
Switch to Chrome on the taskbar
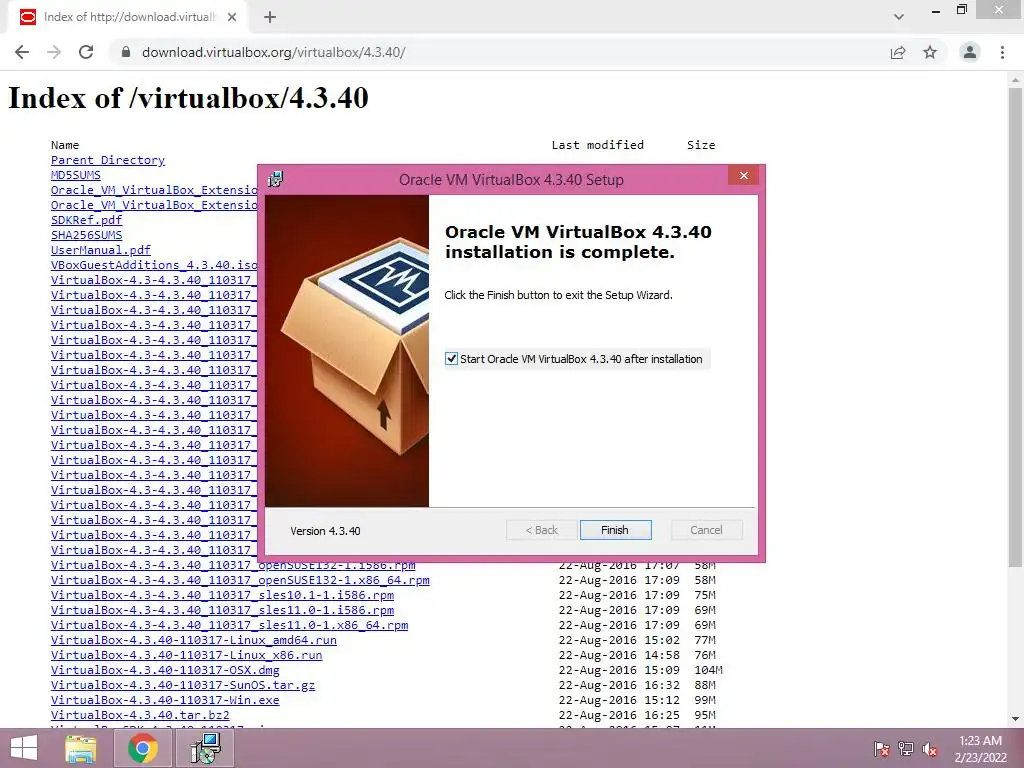click(x=142, y=748)
